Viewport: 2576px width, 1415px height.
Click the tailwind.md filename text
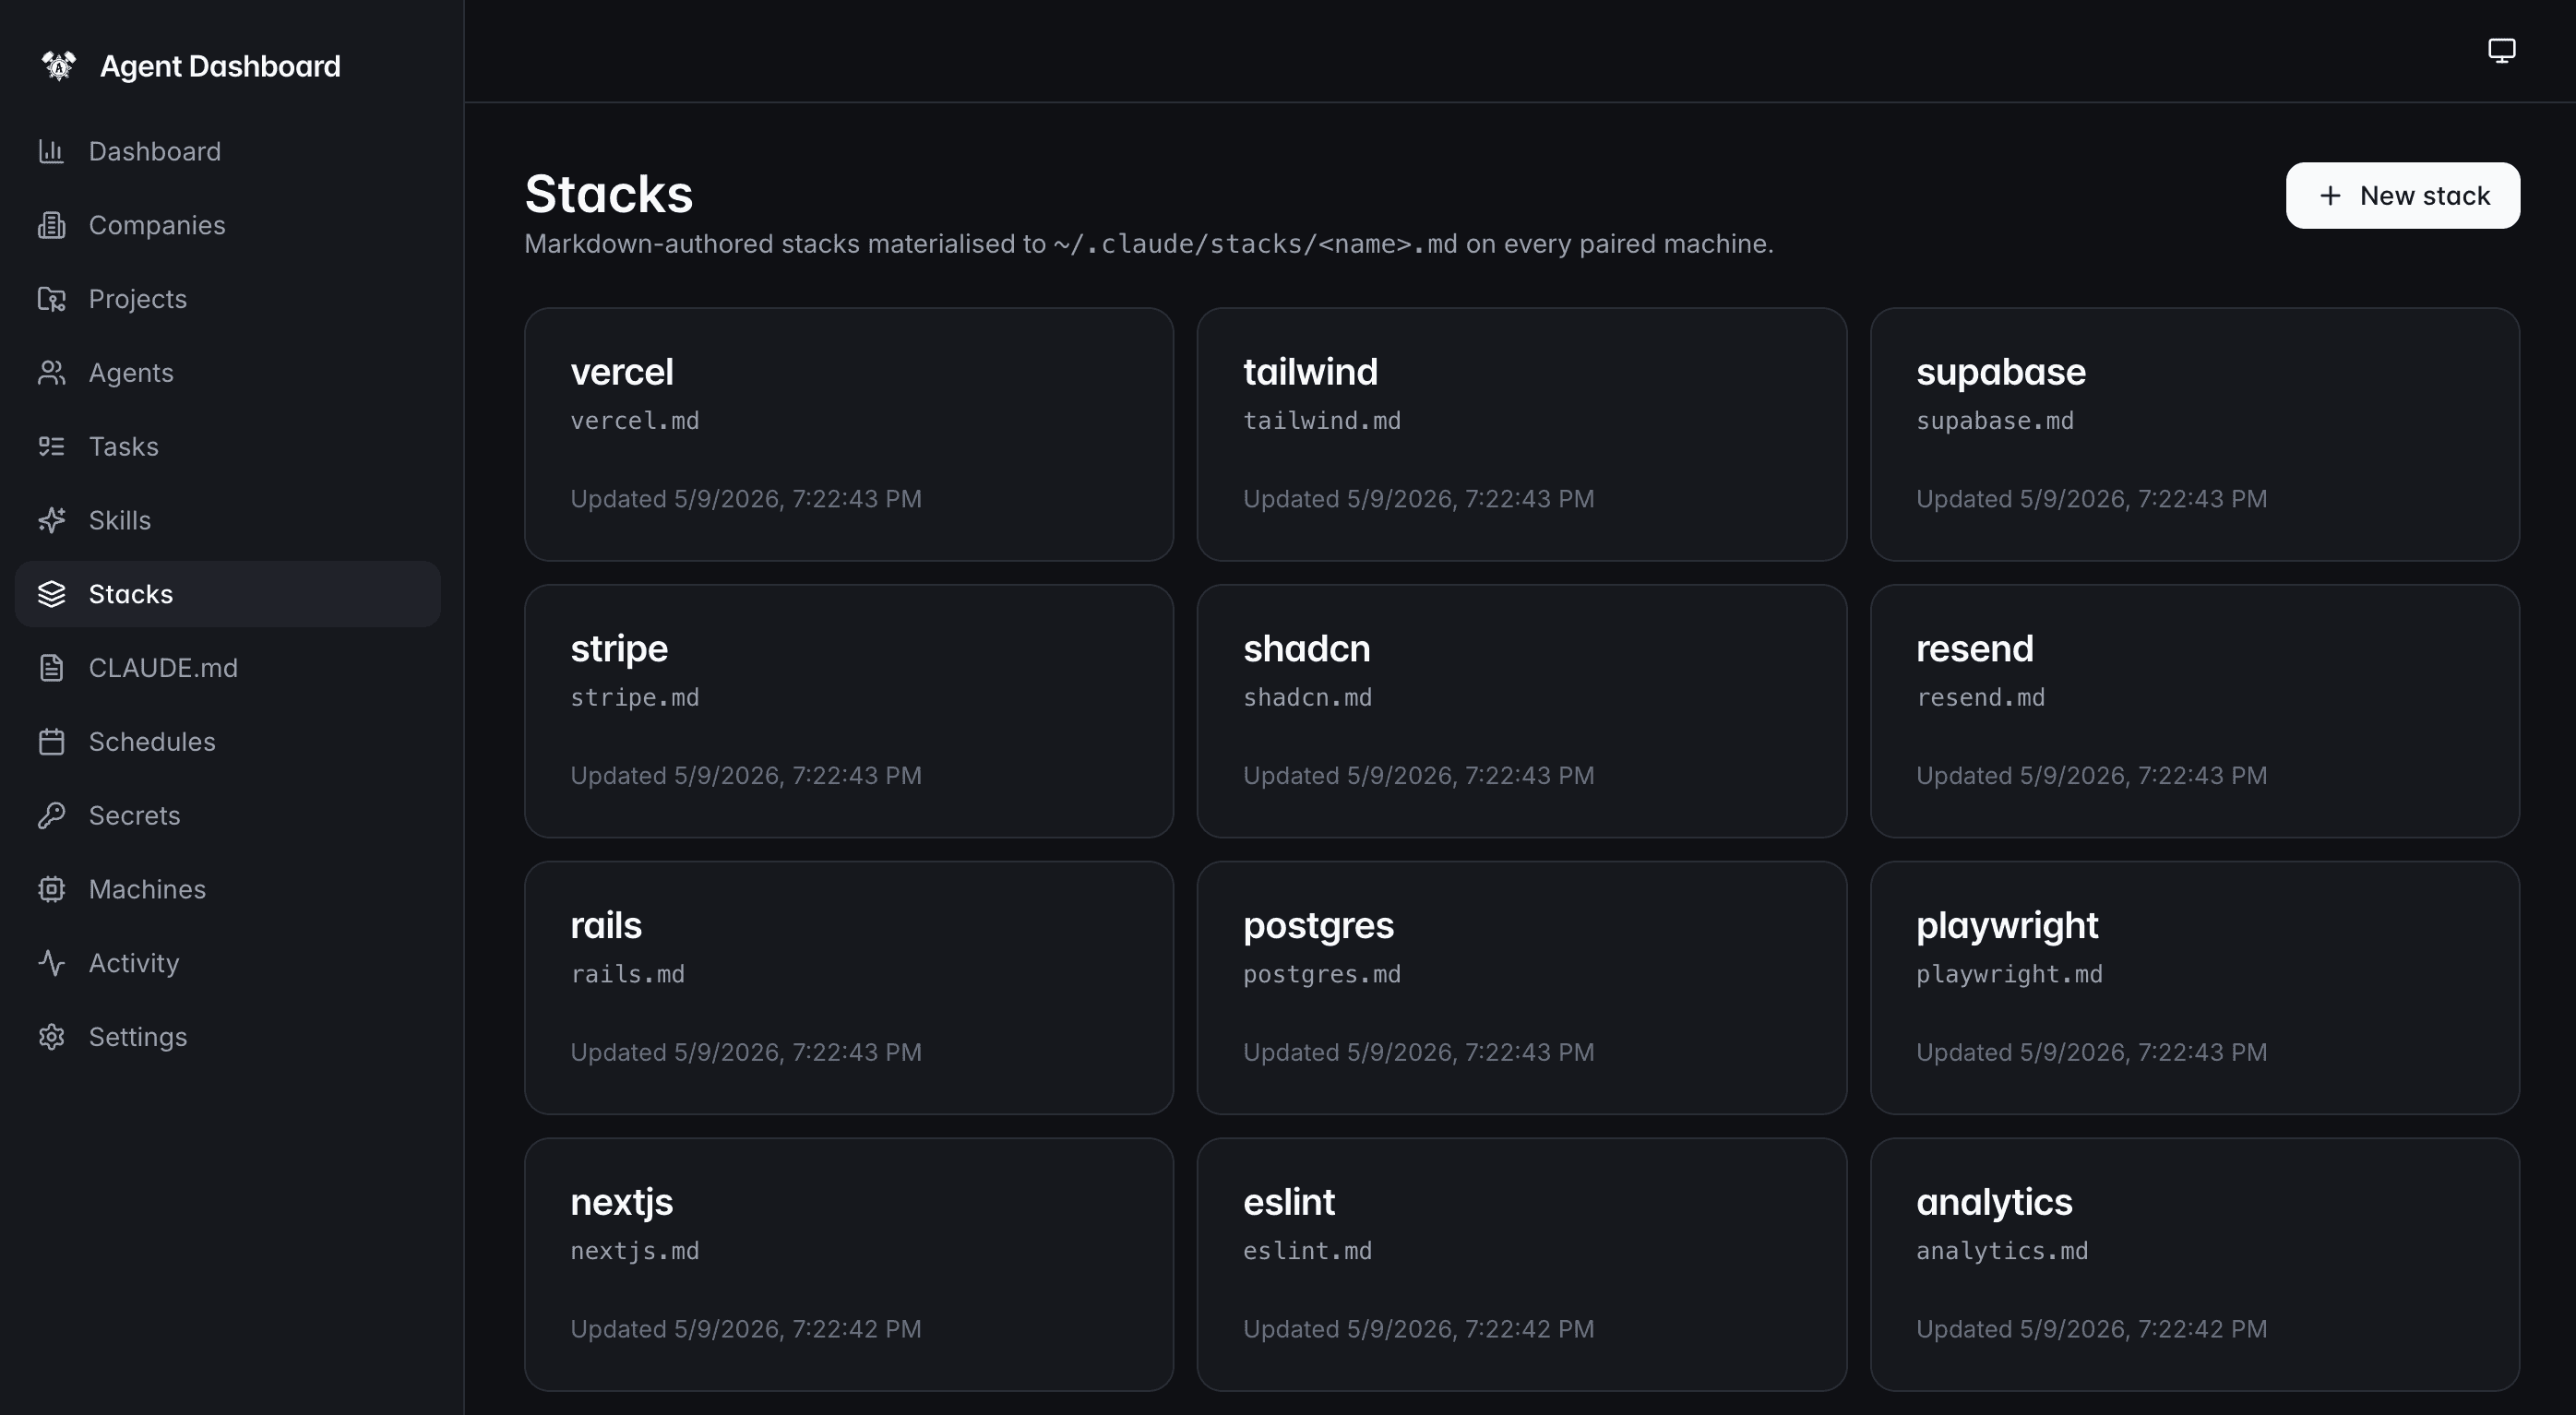[x=1321, y=421]
